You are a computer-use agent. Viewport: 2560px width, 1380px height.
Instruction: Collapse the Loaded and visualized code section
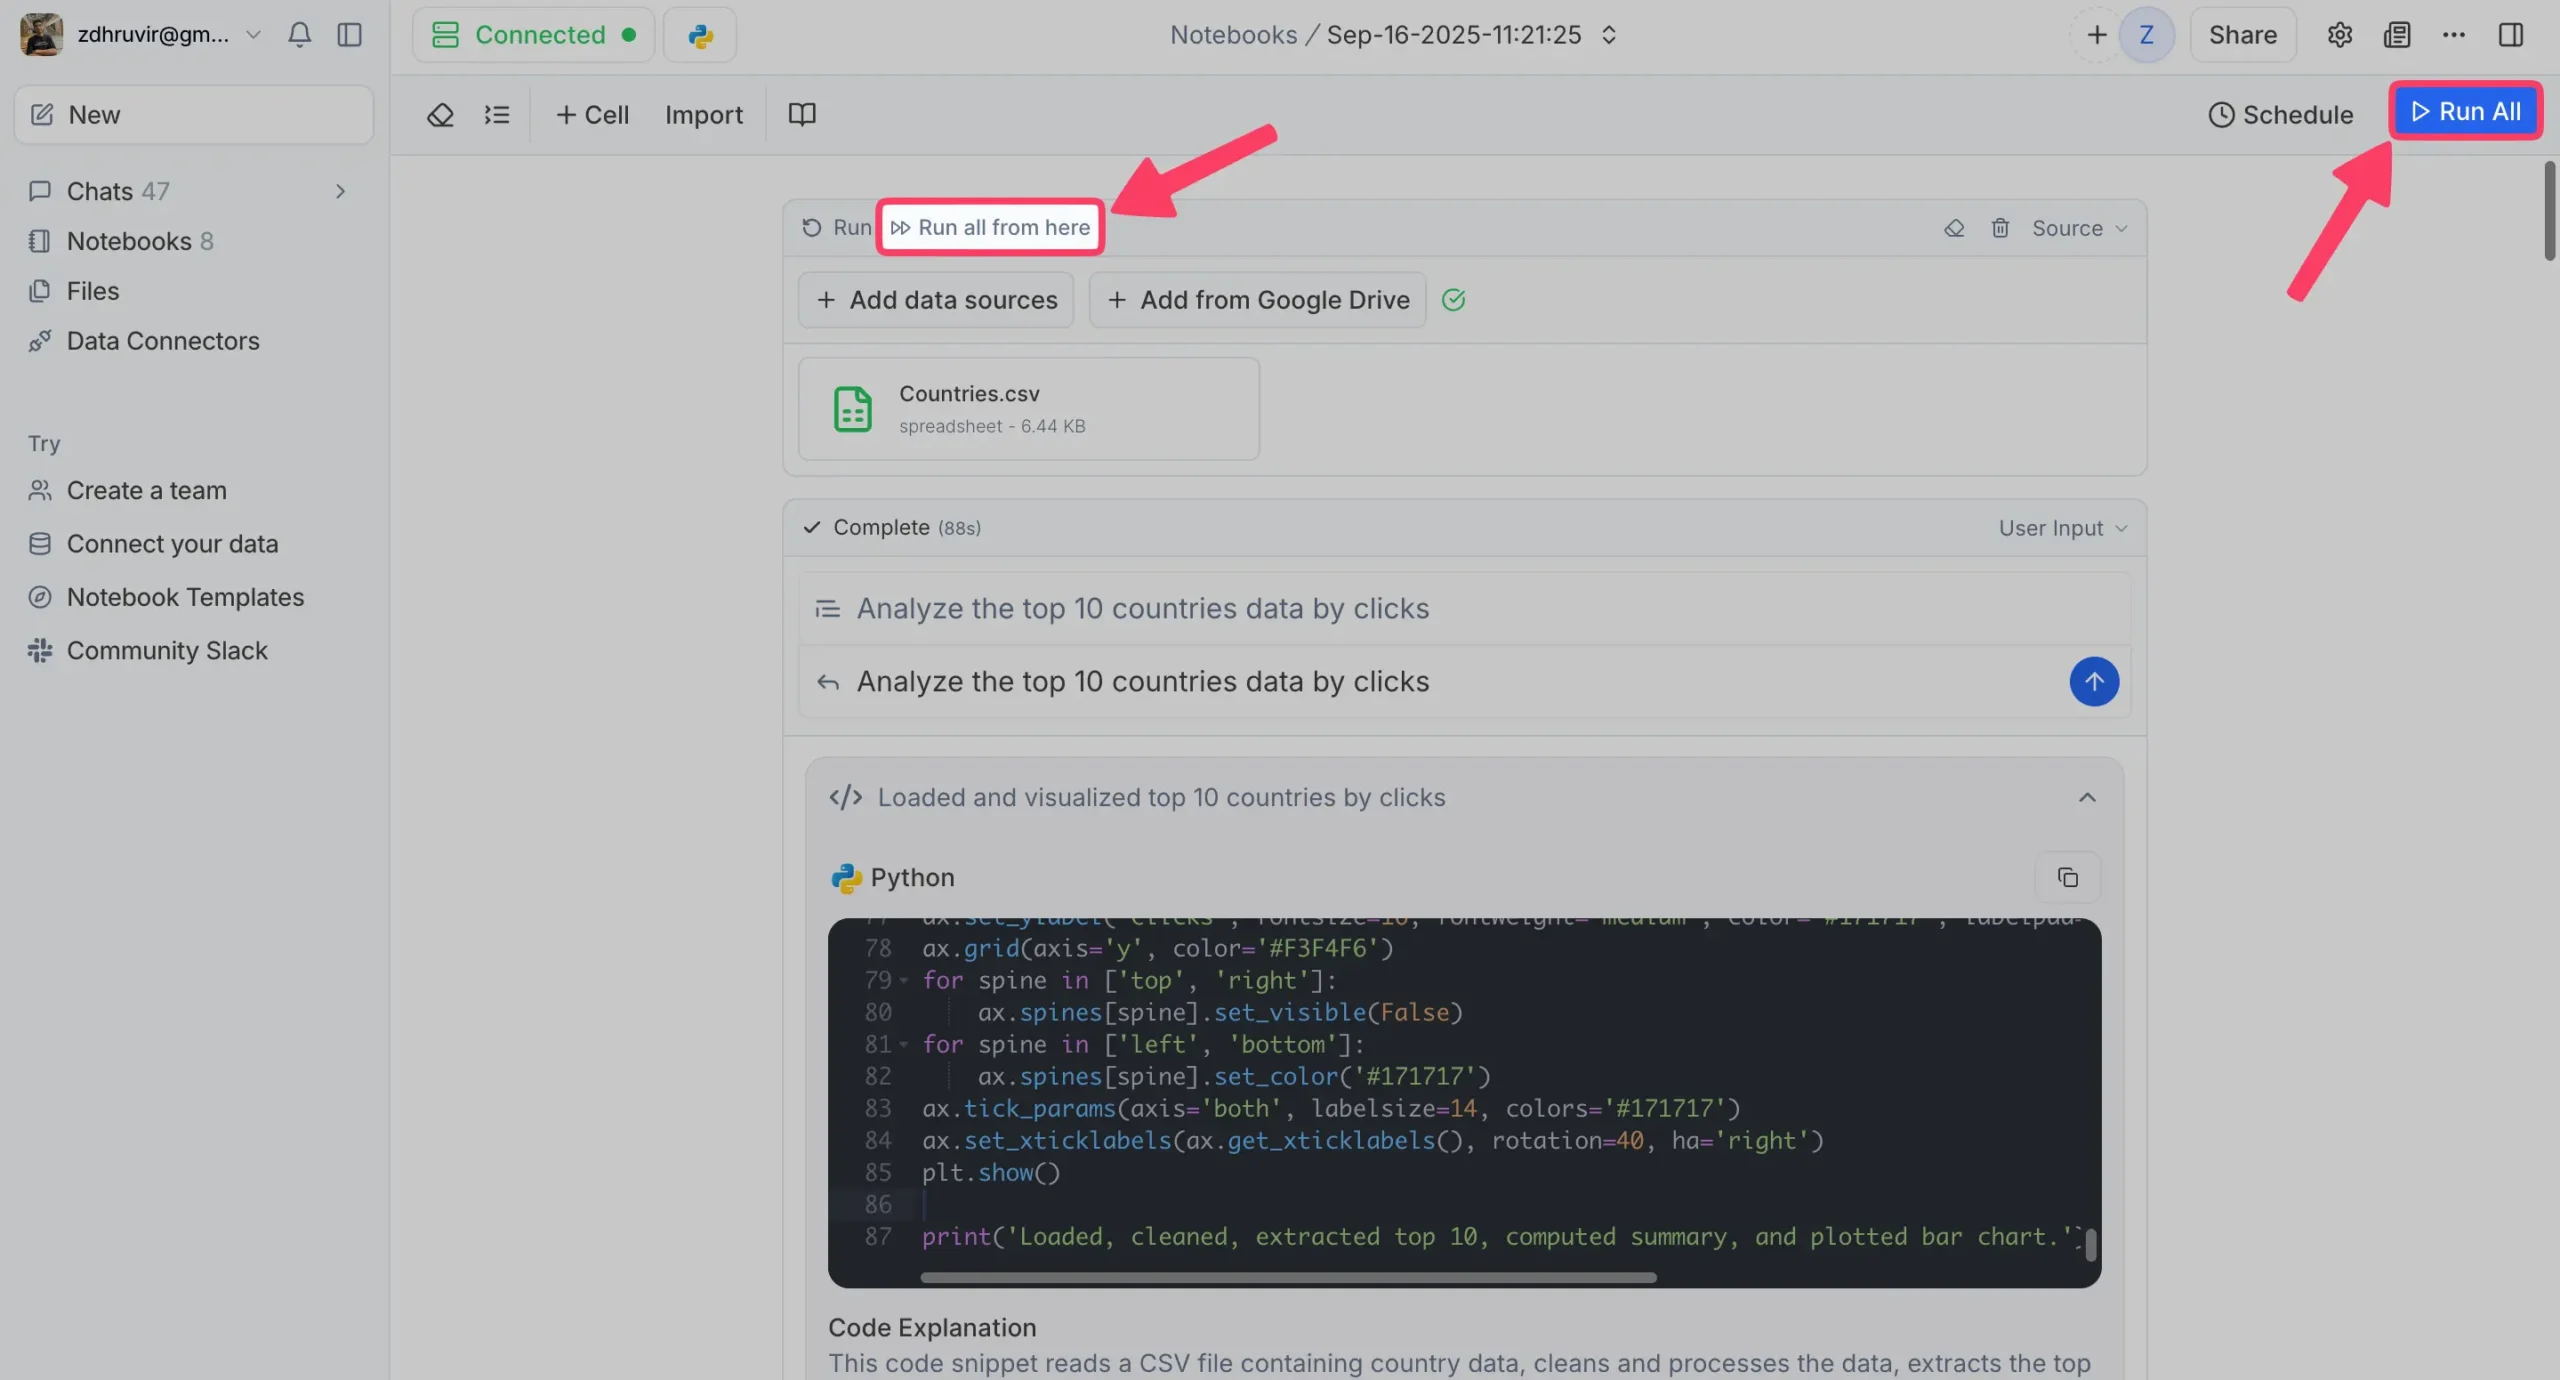pyautogui.click(x=2086, y=797)
